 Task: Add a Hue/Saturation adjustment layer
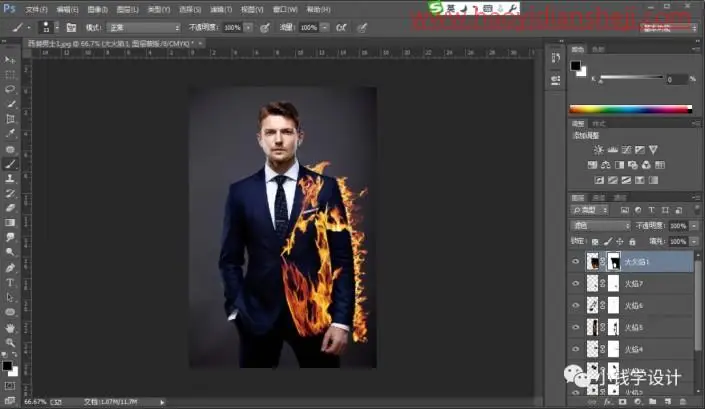(592, 165)
